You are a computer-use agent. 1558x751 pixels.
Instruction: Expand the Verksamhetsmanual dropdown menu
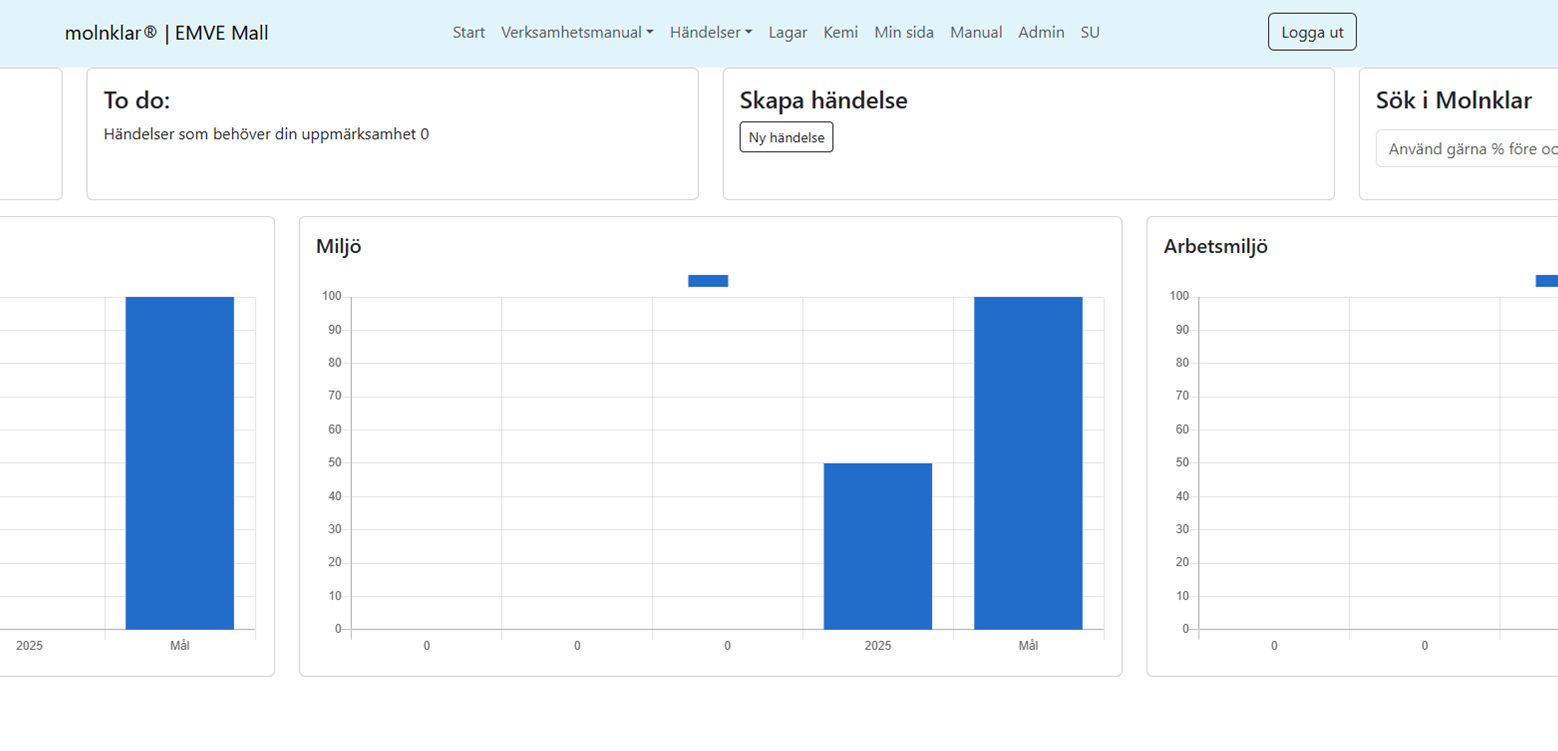click(x=577, y=32)
